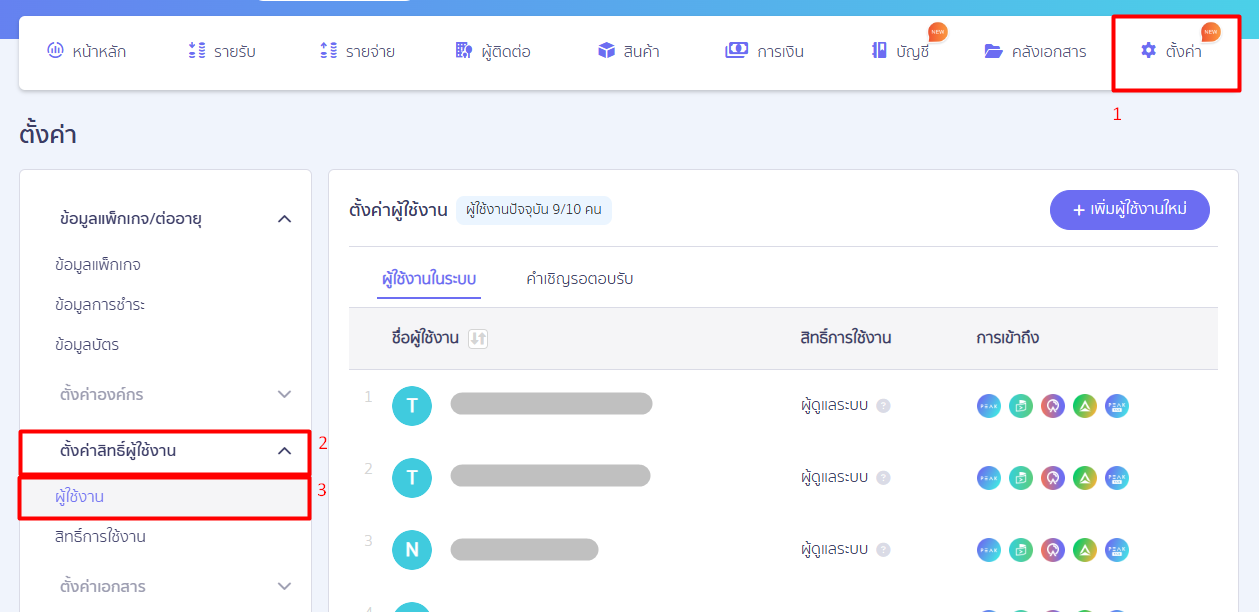Image resolution: width=1259 pixels, height=612 pixels.
Task: Open สิทธิ์การใช้งาน in the sidebar
Action: (100, 537)
